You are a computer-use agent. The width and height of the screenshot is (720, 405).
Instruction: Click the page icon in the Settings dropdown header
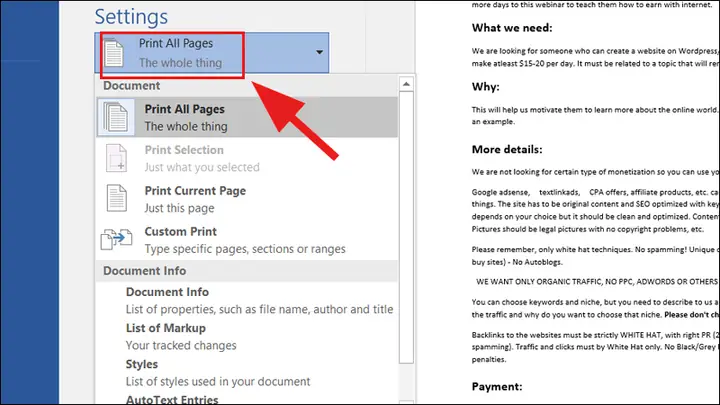[113, 53]
